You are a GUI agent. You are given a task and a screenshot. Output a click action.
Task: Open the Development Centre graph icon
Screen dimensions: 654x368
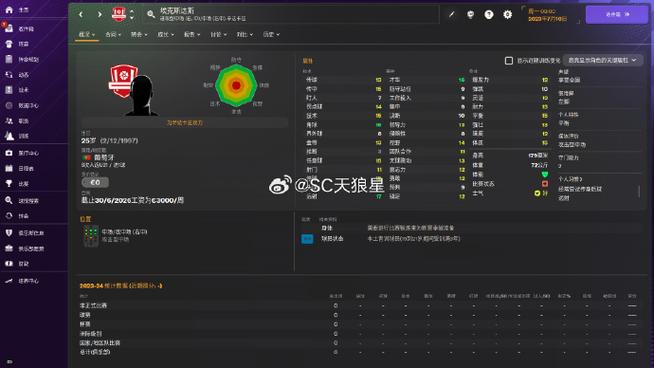click(9, 281)
